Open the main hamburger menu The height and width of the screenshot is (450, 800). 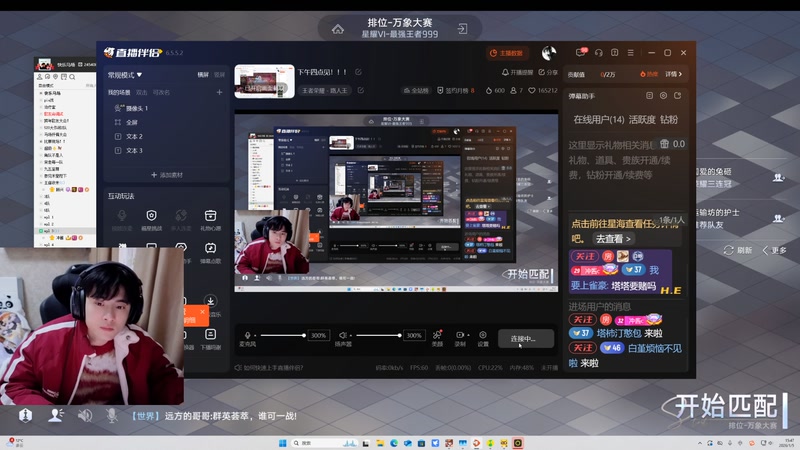click(x=631, y=53)
